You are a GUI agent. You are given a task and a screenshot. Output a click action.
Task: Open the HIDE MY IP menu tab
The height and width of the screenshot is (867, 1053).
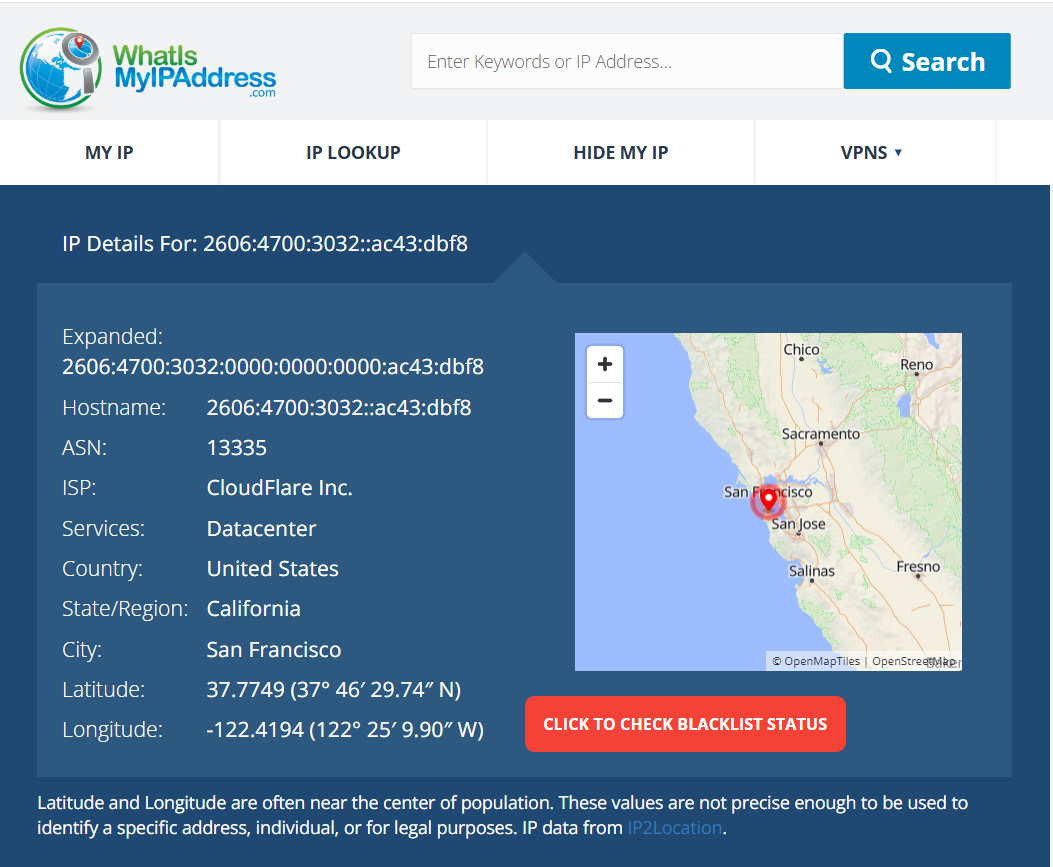click(621, 152)
